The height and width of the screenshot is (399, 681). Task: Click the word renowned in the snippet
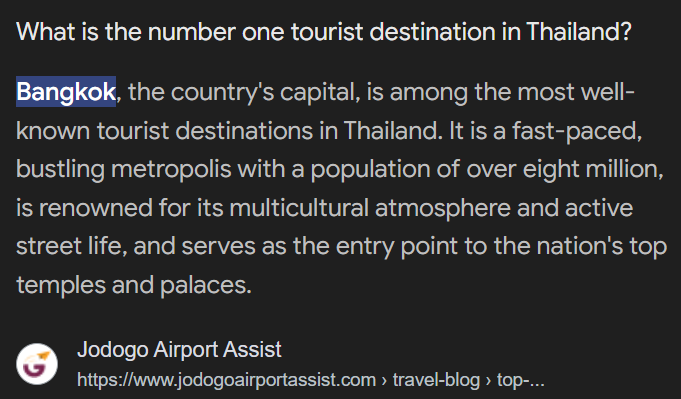(96, 208)
